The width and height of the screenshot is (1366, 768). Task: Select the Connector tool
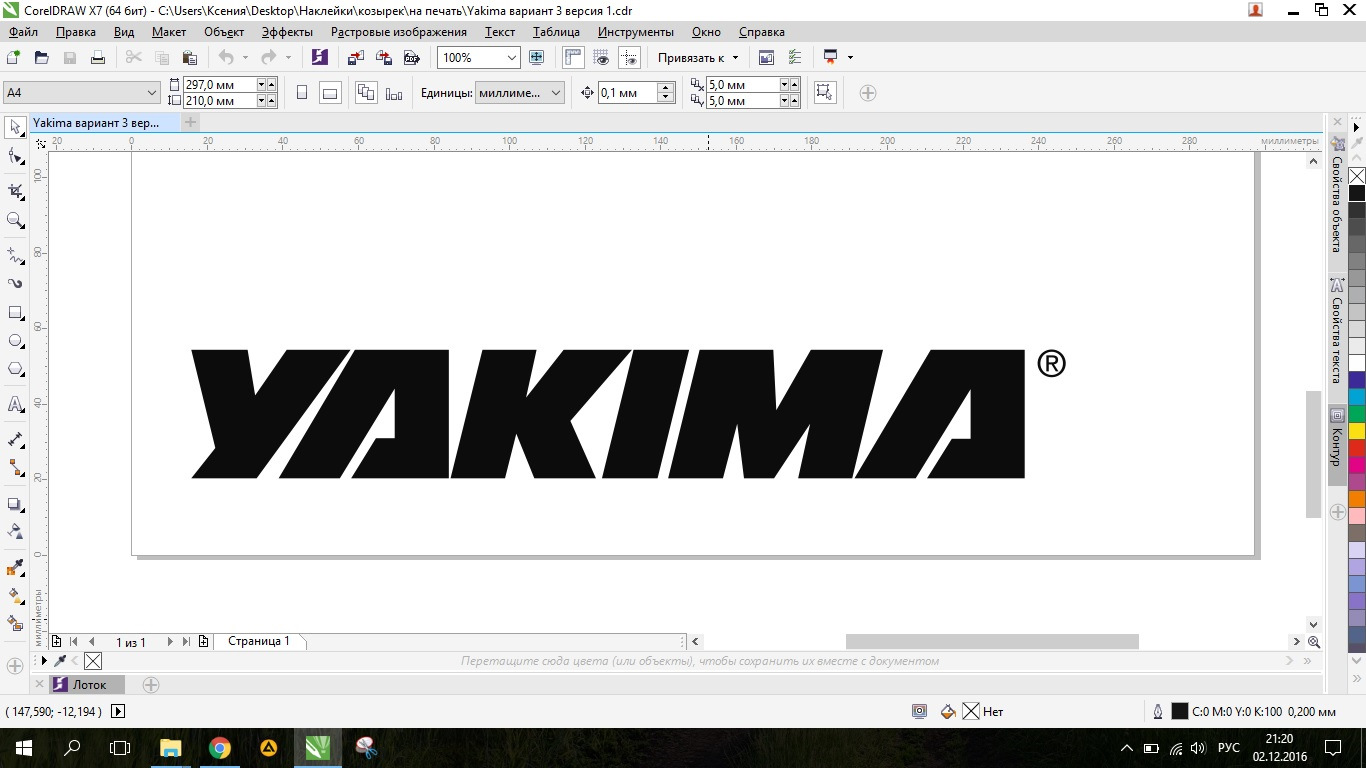[16, 467]
